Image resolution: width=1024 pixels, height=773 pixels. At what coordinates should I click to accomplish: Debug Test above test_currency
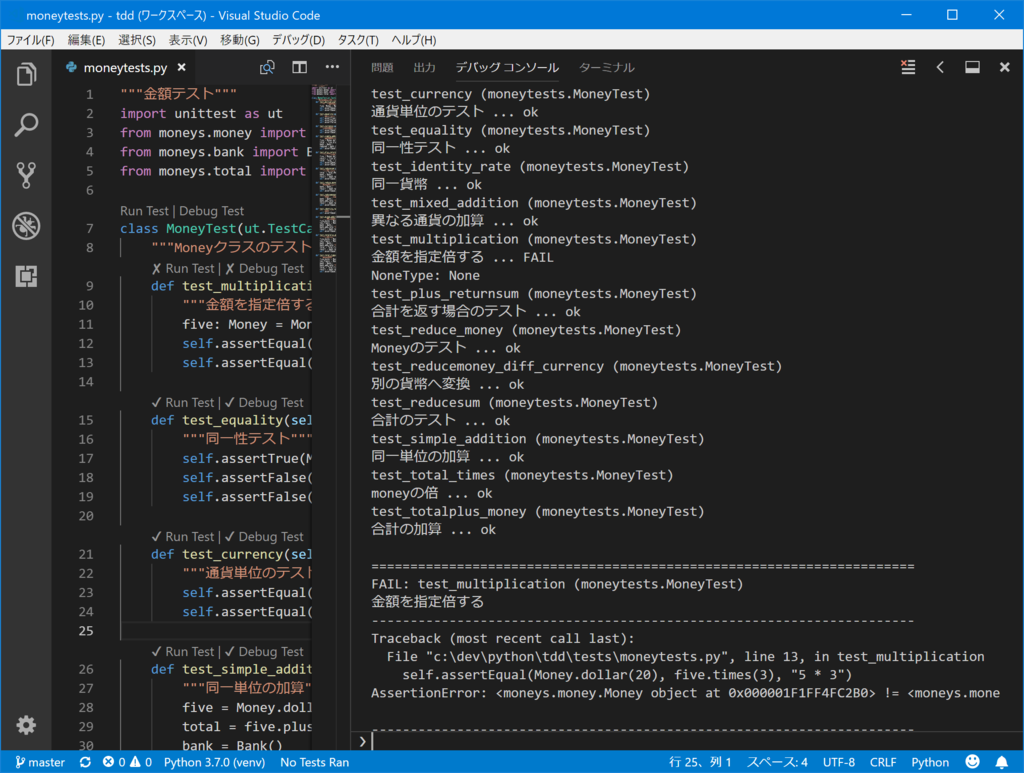(x=264, y=537)
